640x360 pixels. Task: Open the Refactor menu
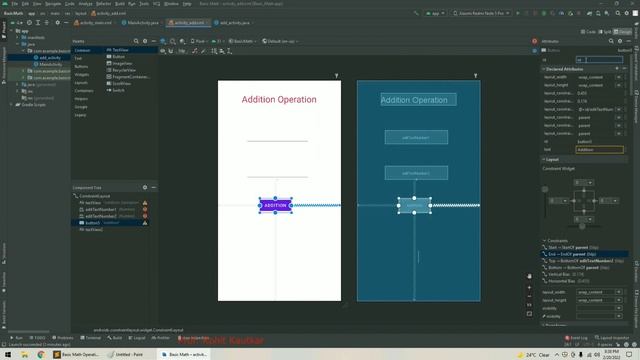click(x=103, y=4)
